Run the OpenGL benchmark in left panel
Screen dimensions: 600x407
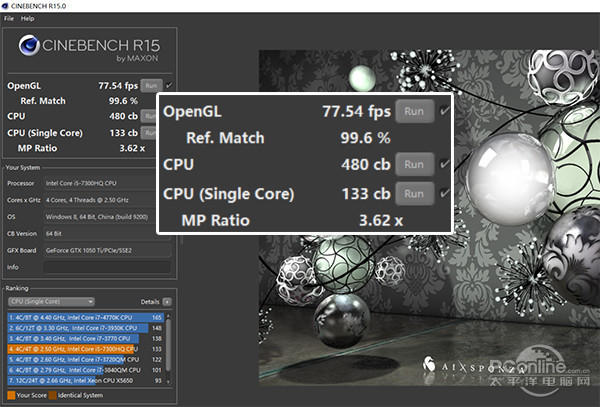(151, 86)
